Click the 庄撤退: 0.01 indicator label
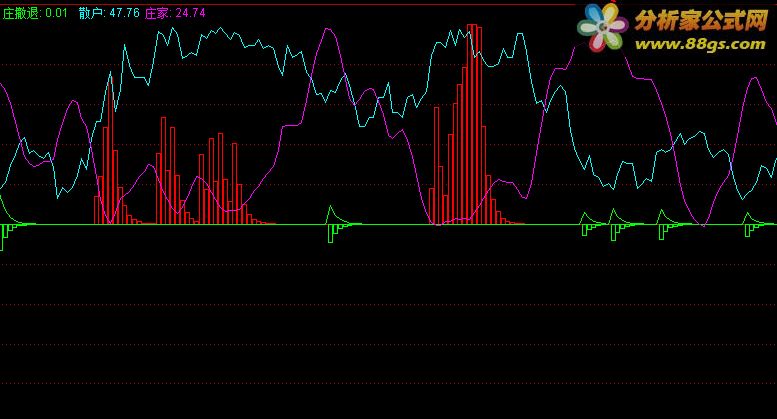777x419 pixels. (35, 13)
